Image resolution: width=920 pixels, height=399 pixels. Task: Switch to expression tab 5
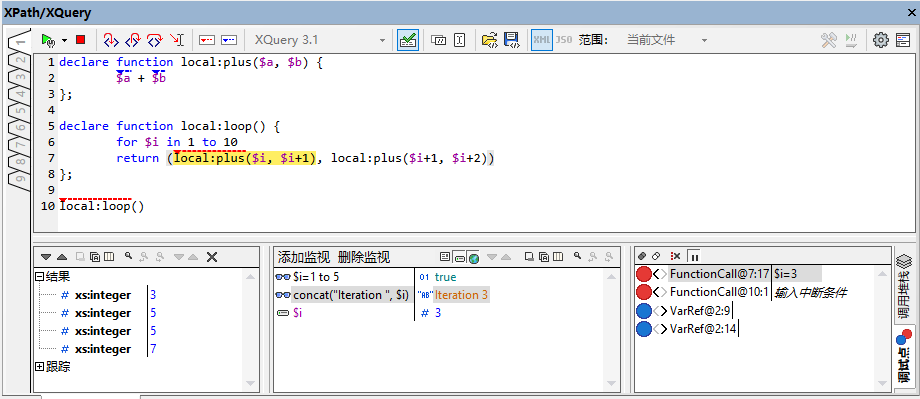[x=20, y=111]
